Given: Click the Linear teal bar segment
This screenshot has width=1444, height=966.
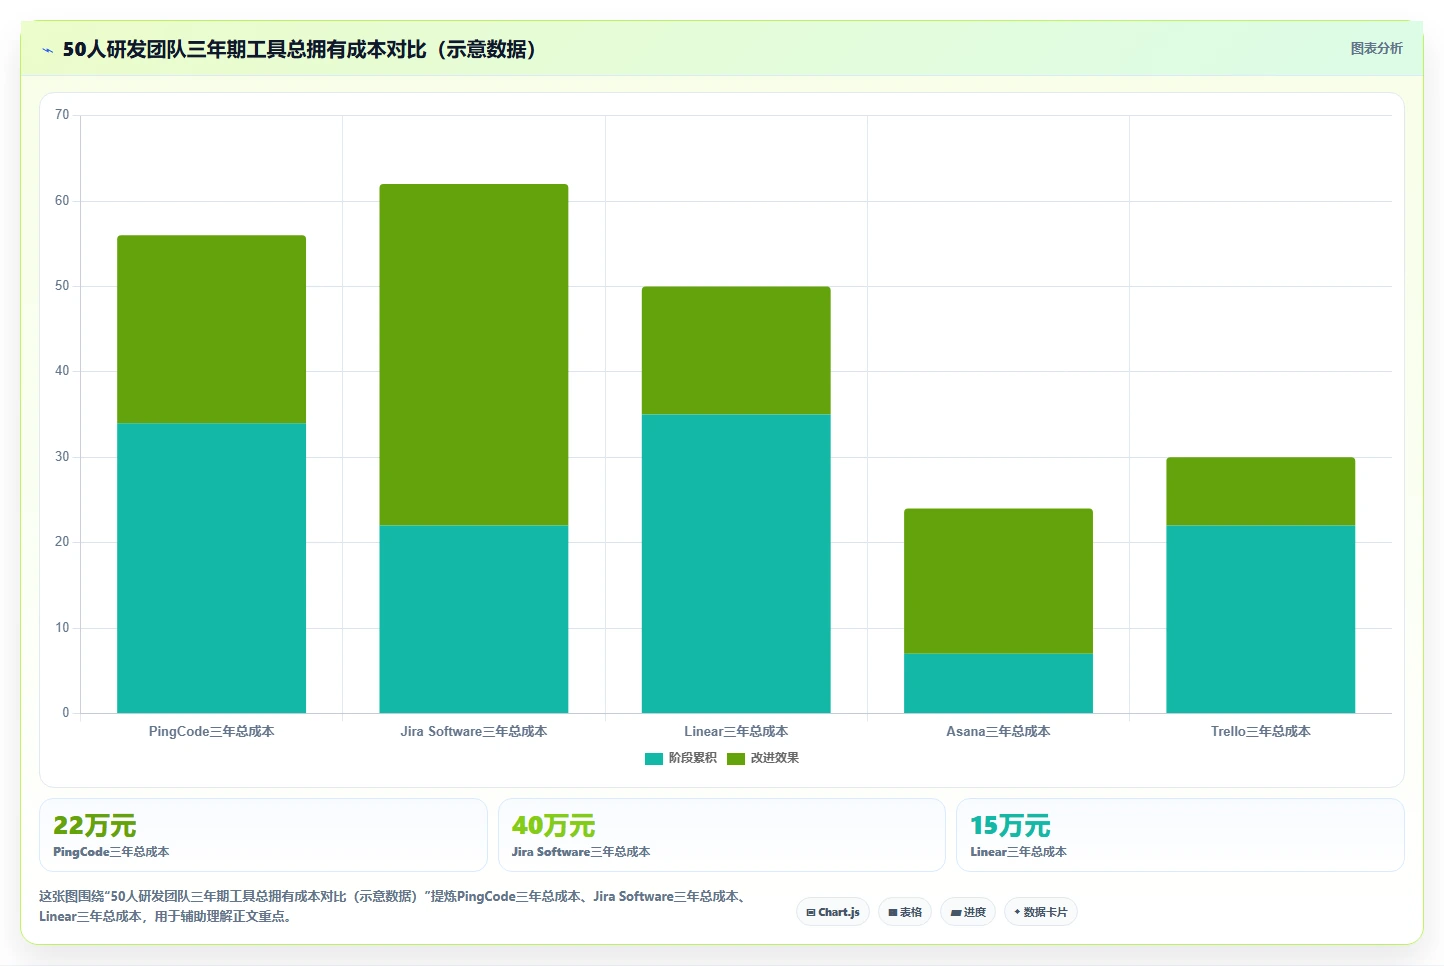Looking at the screenshot, I should [736, 564].
